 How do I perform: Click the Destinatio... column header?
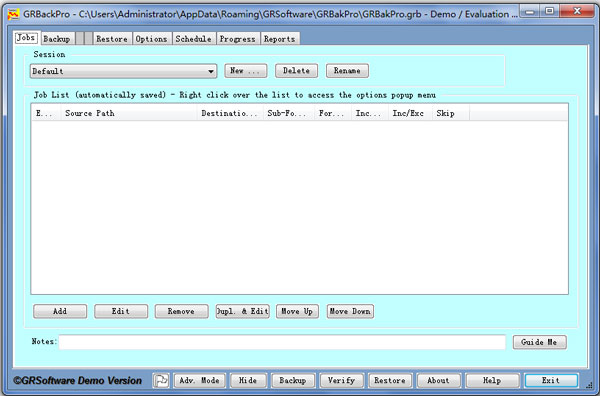coord(230,113)
